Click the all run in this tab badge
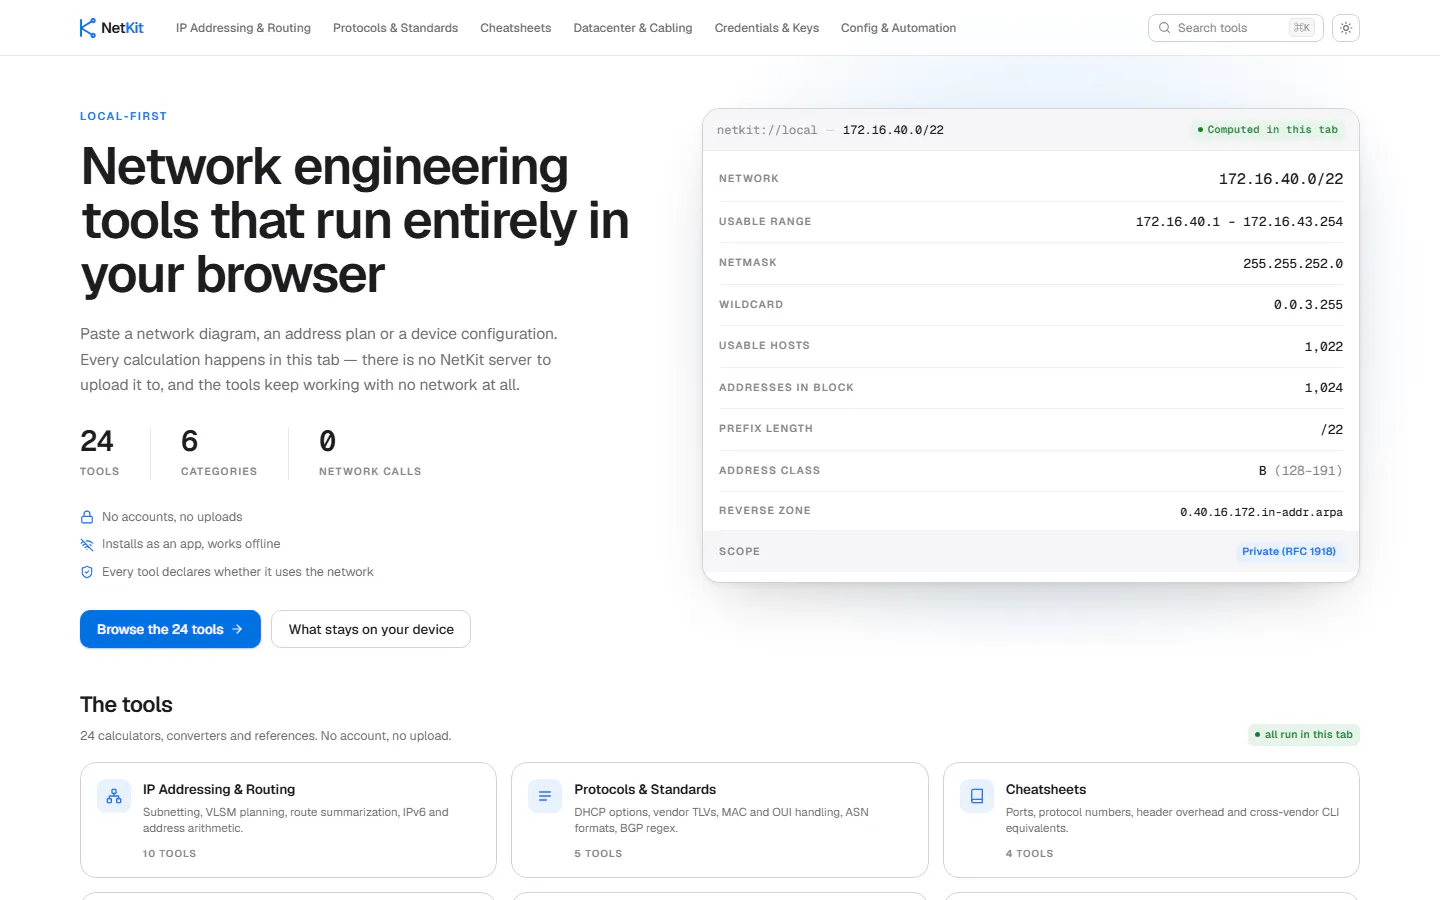Screen dimensions: 1440x900 click(1304, 734)
